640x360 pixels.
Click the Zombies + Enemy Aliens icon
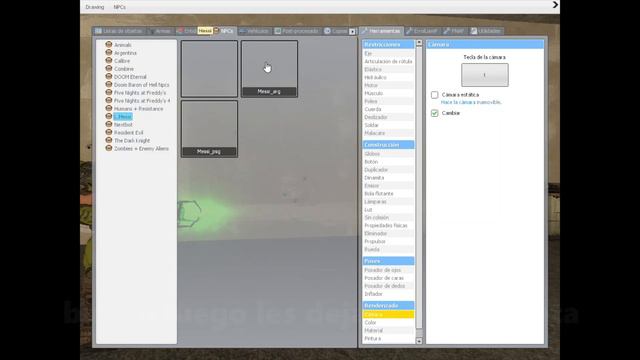(109, 148)
